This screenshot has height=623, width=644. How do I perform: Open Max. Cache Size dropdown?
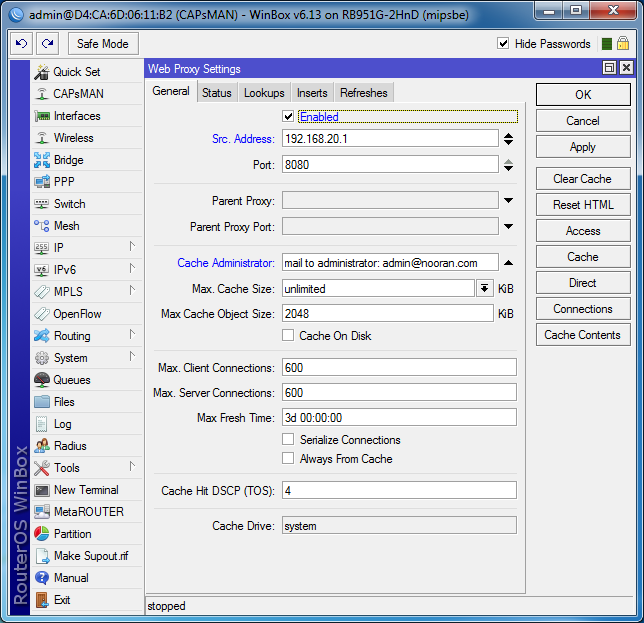pyautogui.click(x=485, y=288)
